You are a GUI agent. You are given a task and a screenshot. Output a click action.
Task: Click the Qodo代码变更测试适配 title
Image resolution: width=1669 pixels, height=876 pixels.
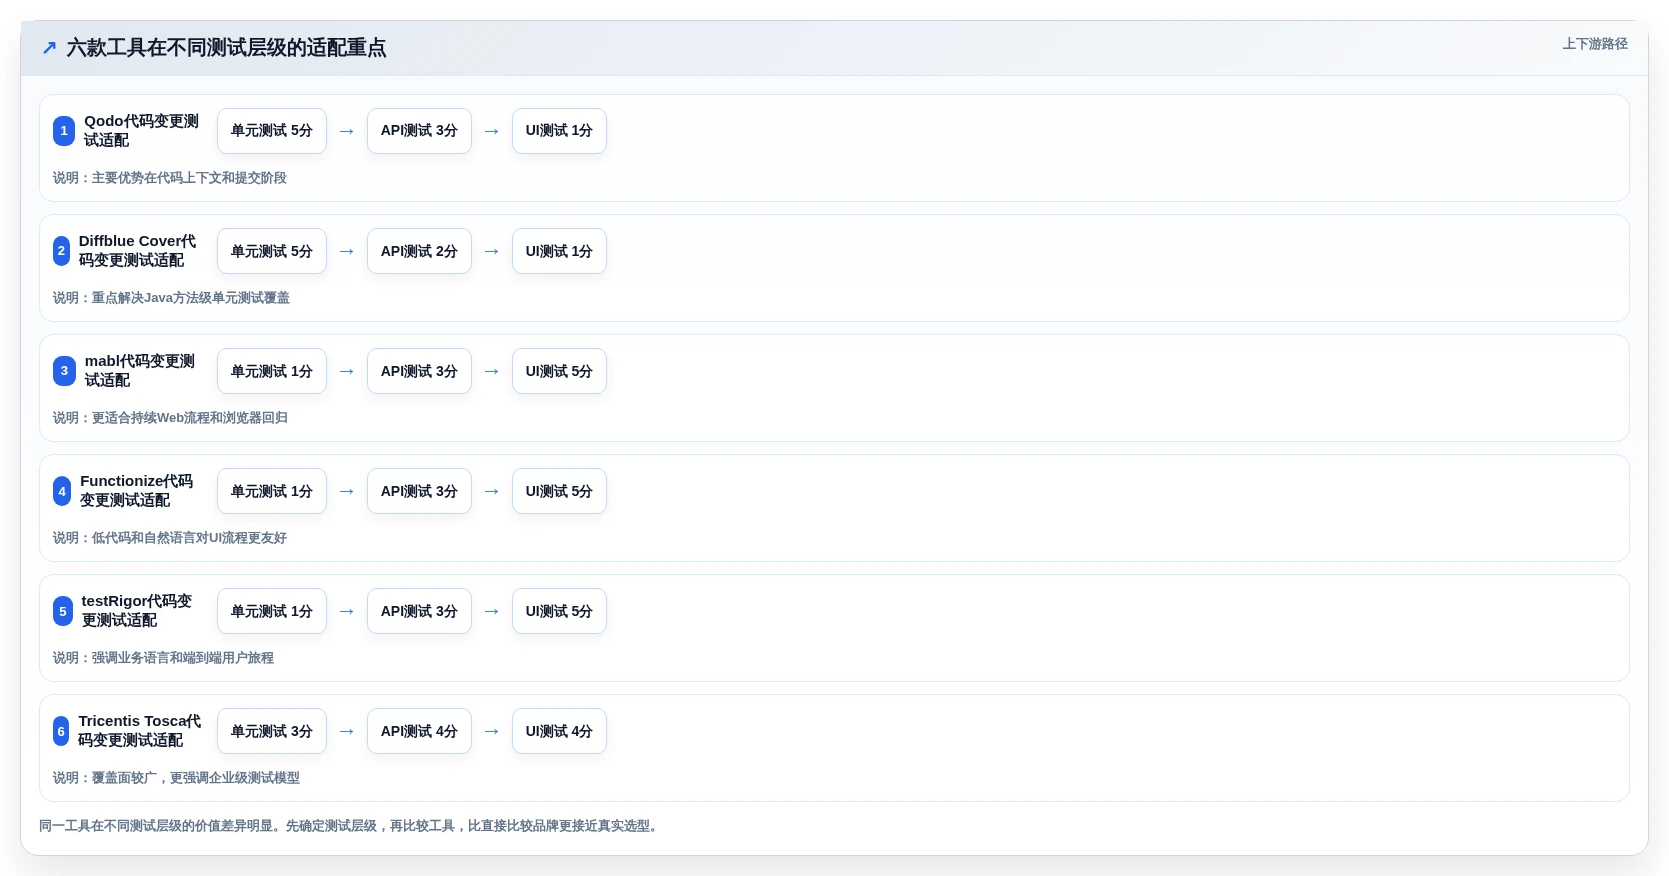[141, 131]
